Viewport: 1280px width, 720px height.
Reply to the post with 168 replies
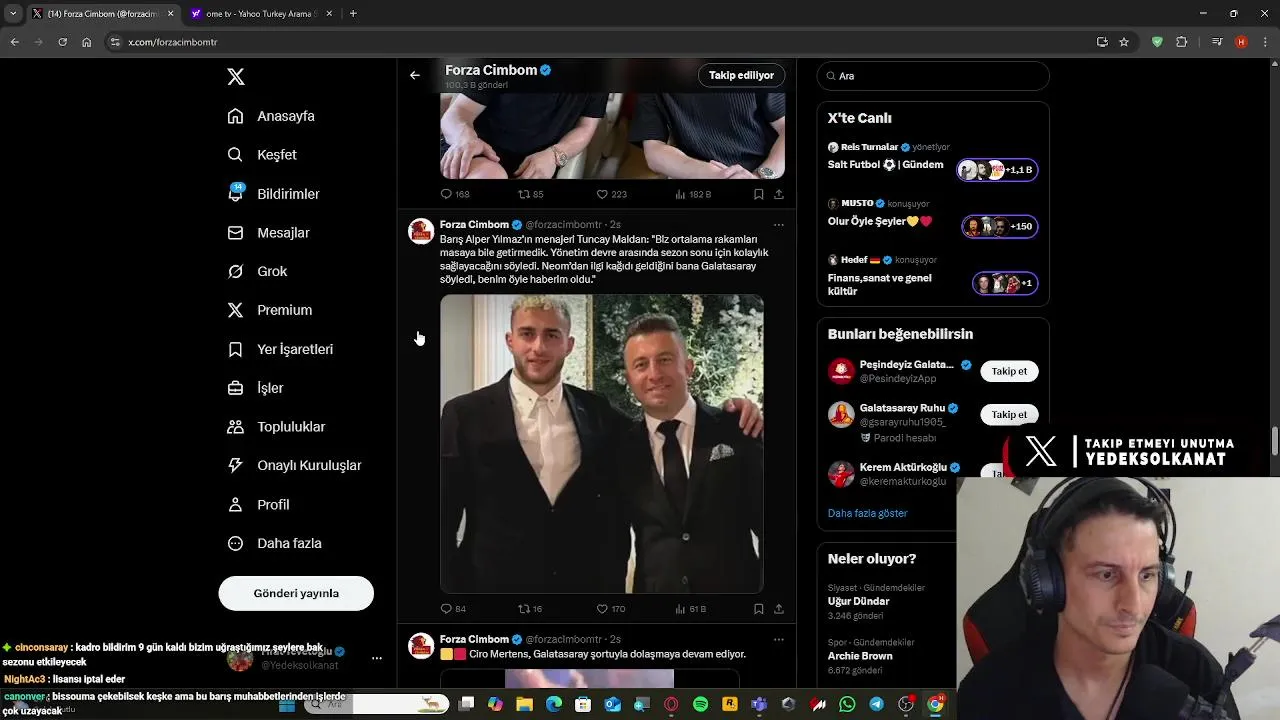point(455,194)
